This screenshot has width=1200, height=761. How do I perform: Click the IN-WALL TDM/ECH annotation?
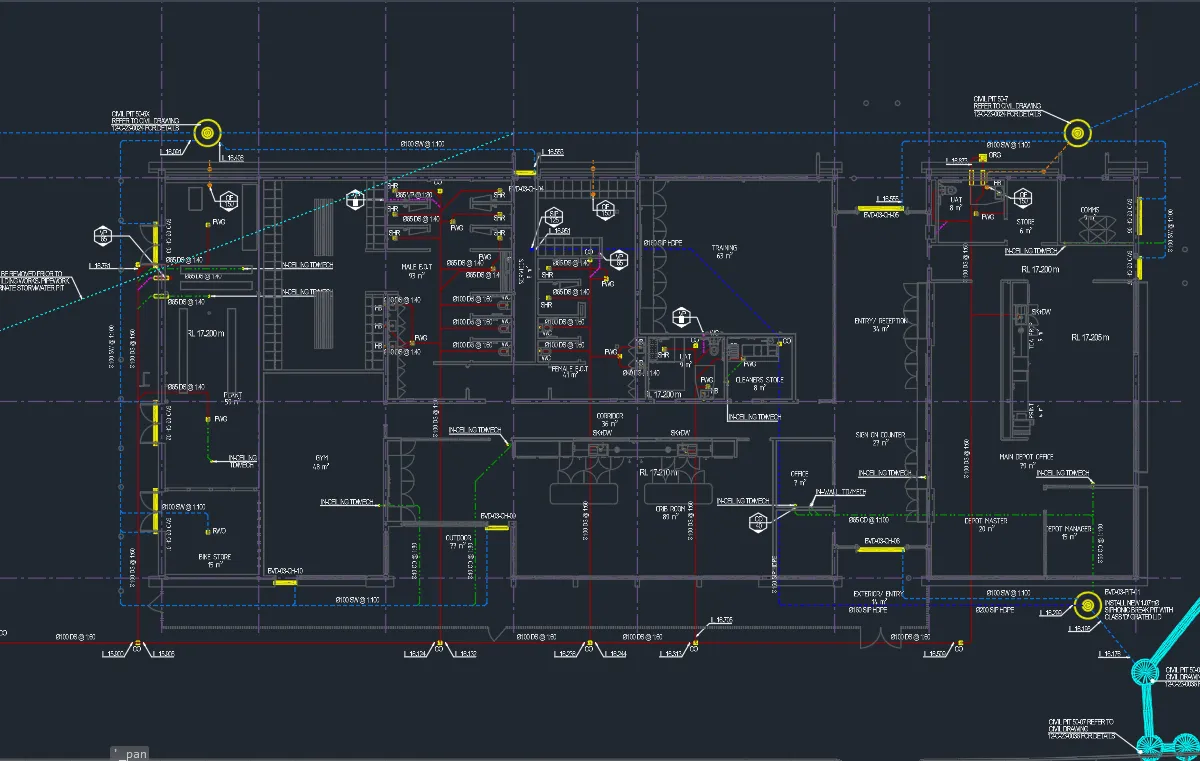point(840,492)
